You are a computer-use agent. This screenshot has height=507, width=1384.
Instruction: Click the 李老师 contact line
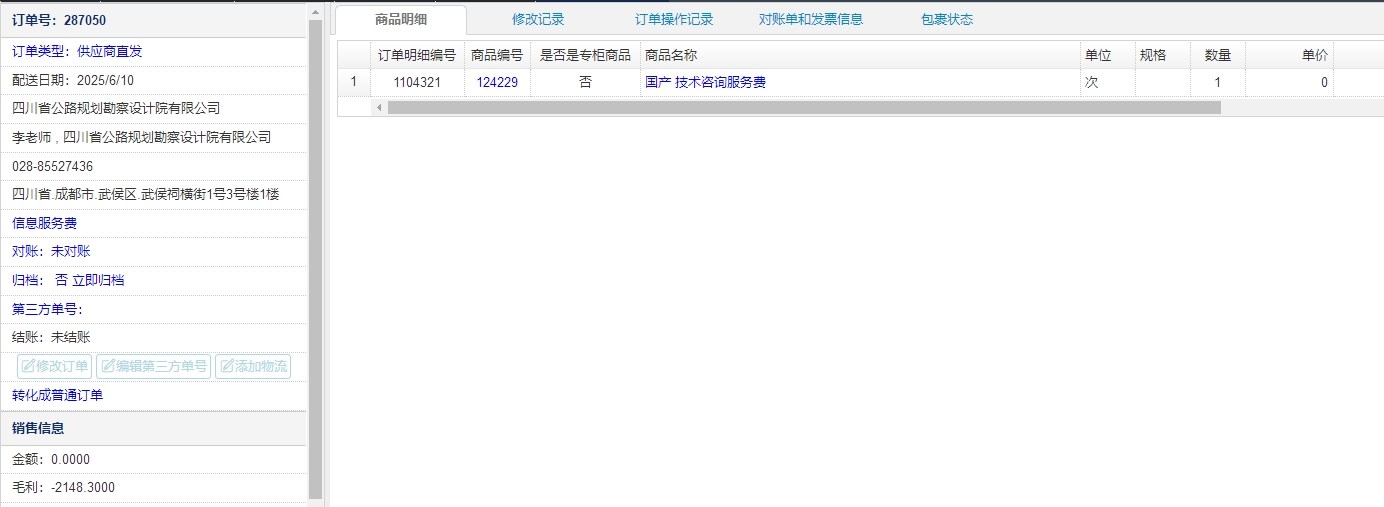(x=142, y=137)
